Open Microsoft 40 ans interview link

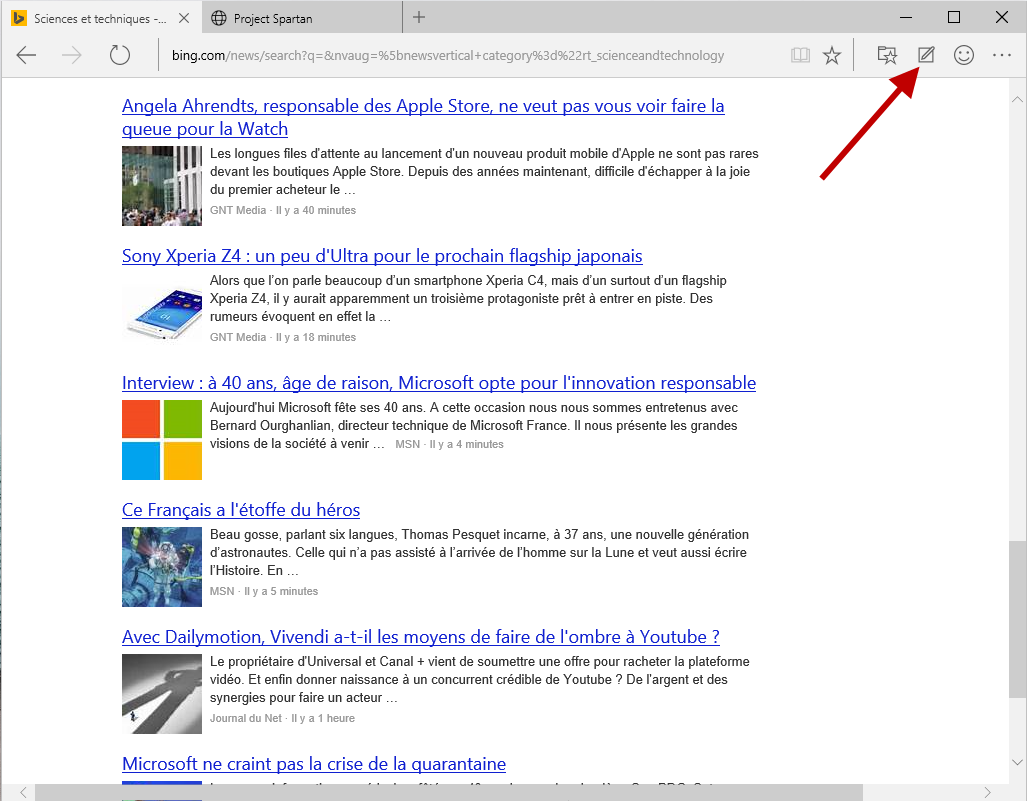pos(439,382)
